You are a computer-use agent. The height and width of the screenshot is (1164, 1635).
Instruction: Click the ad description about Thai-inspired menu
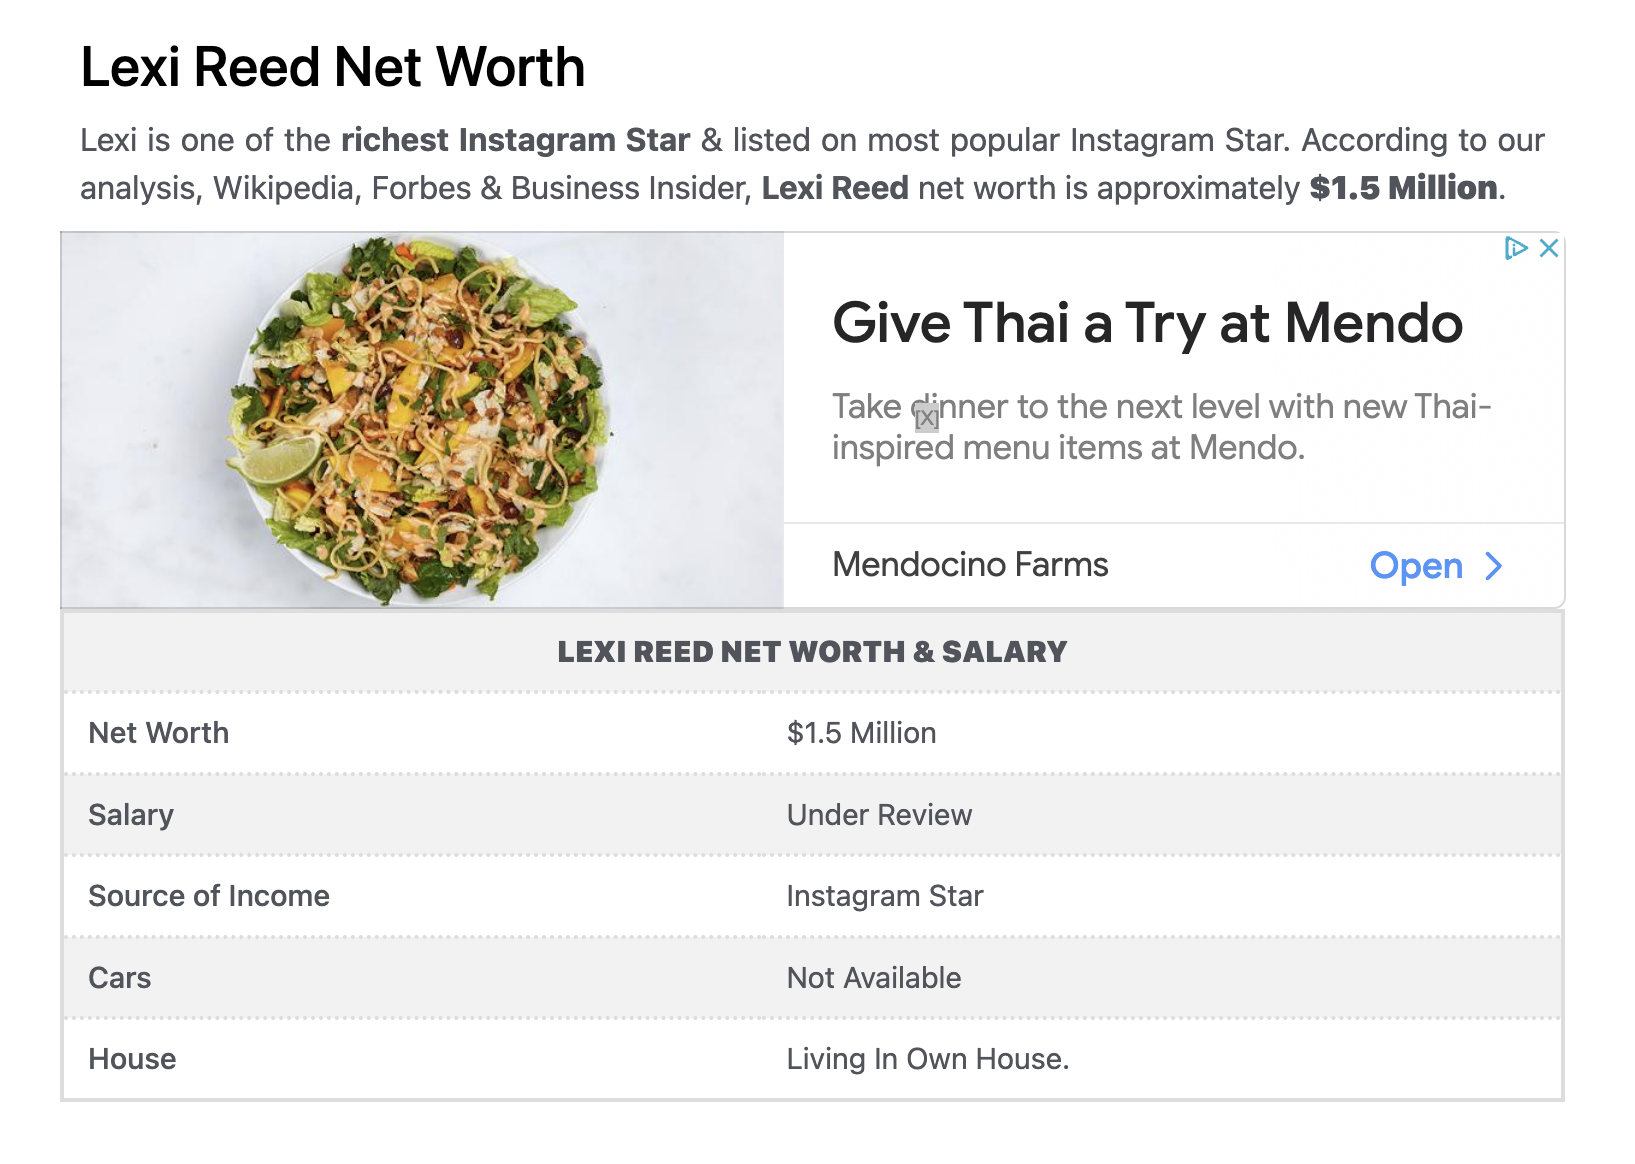tap(1161, 427)
